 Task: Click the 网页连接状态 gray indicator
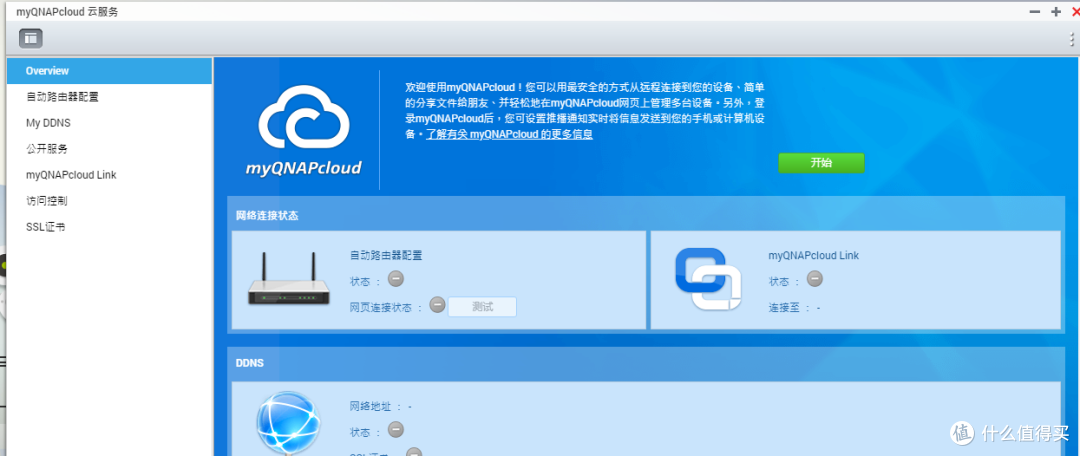point(437,304)
